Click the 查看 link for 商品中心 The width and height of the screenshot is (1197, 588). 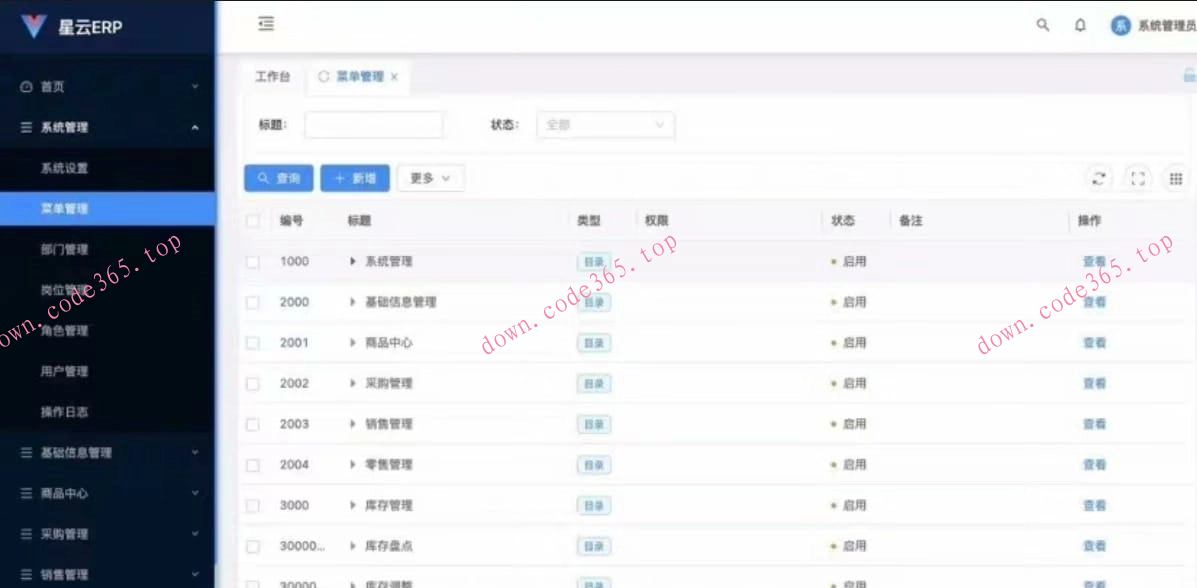pyautogui.click(x=1093, y=342)
